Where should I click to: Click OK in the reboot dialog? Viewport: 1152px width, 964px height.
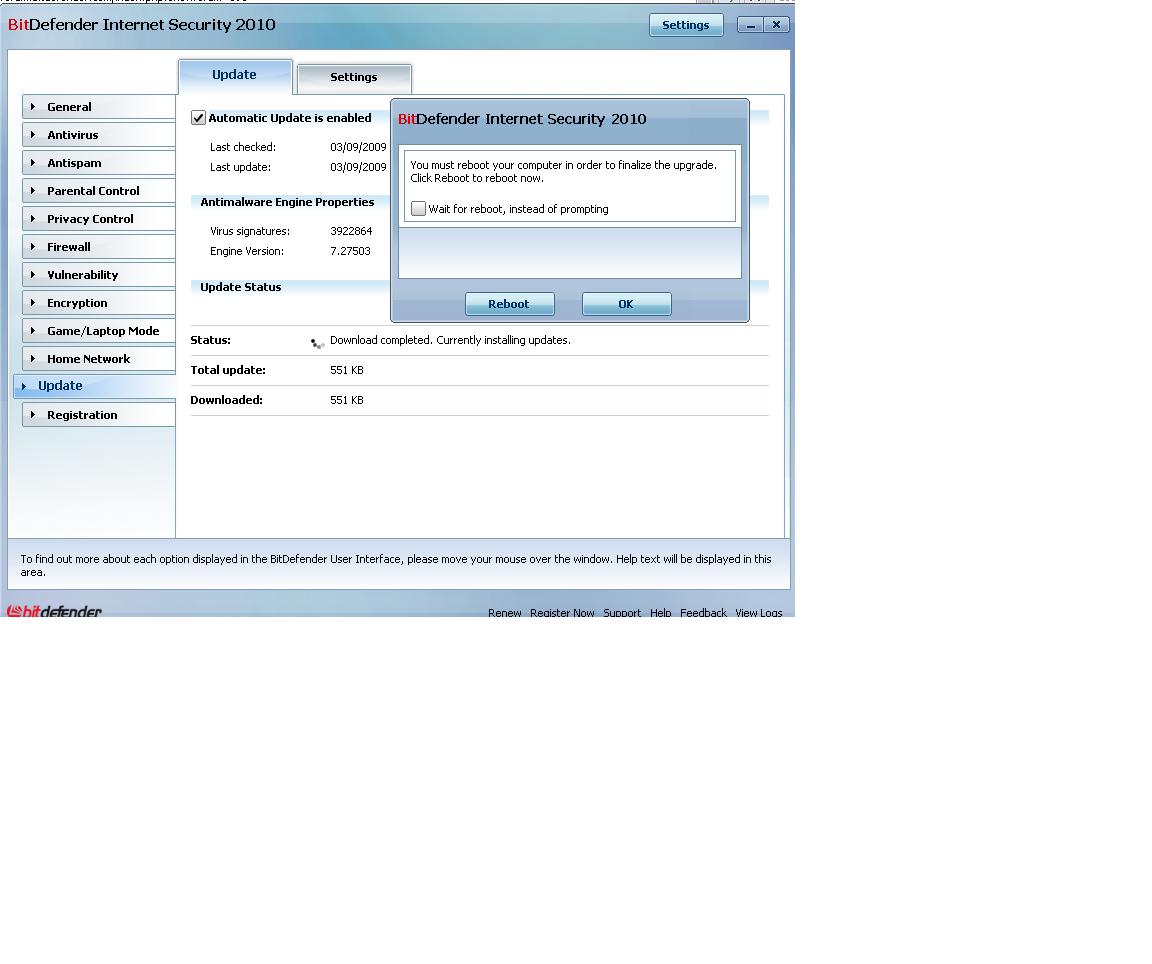626,303
